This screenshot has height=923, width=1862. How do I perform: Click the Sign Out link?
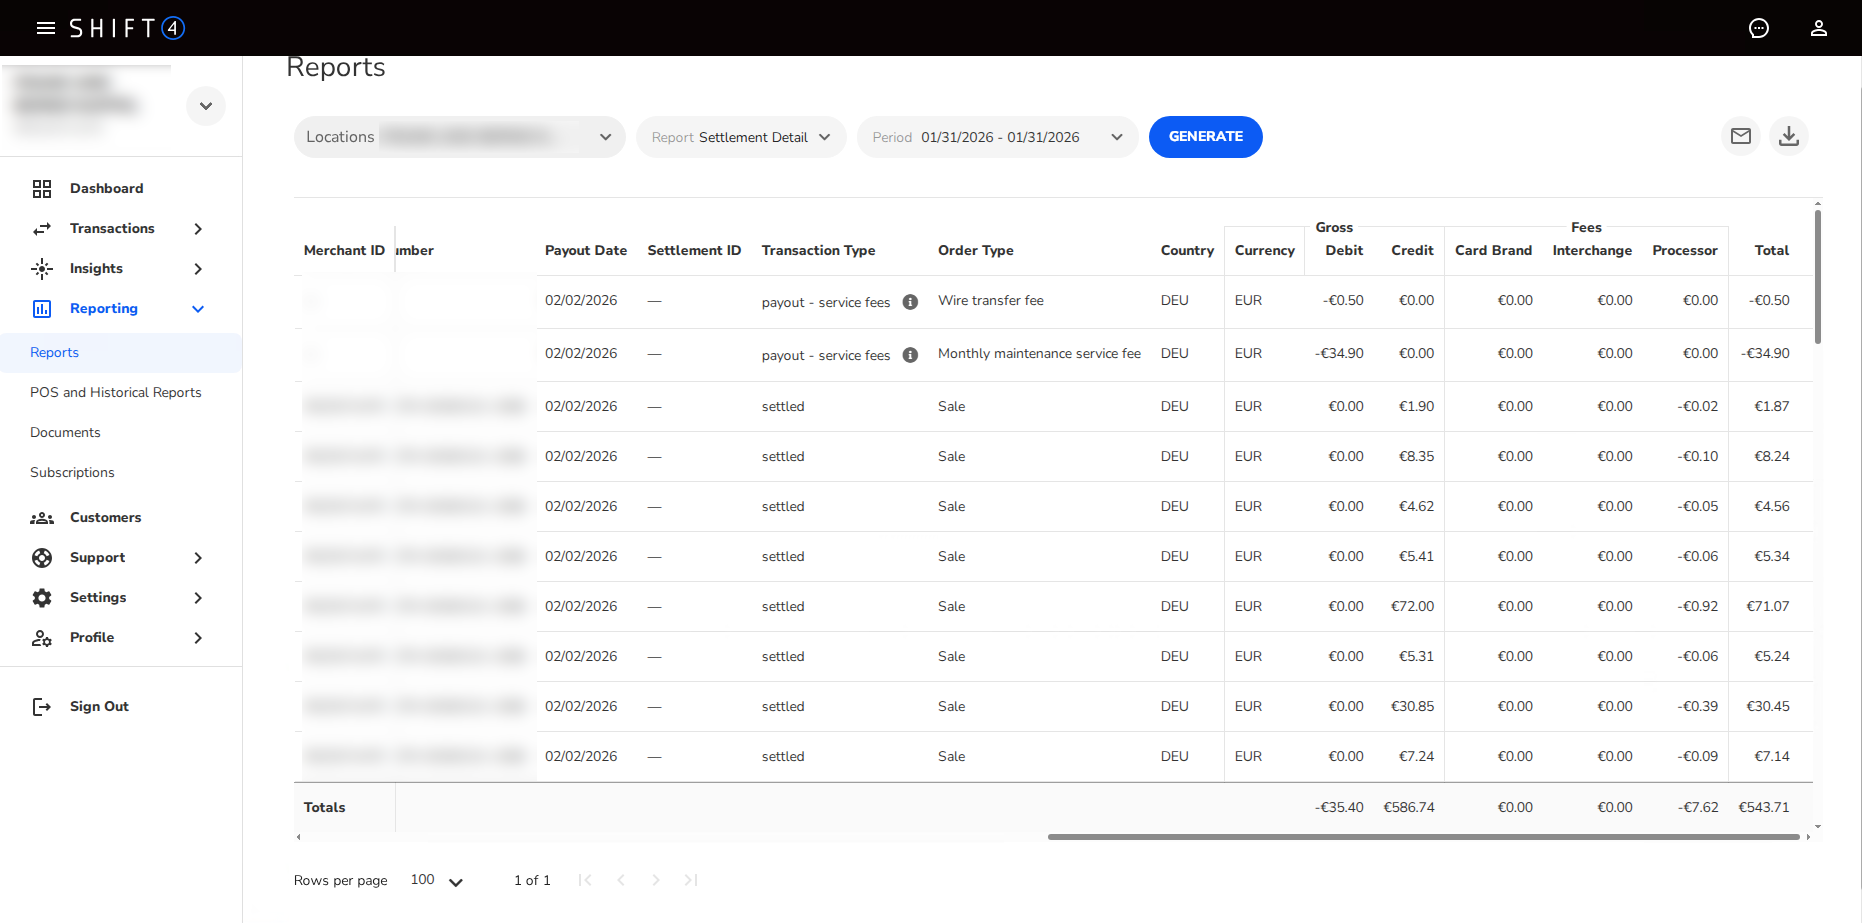(99, 706)
